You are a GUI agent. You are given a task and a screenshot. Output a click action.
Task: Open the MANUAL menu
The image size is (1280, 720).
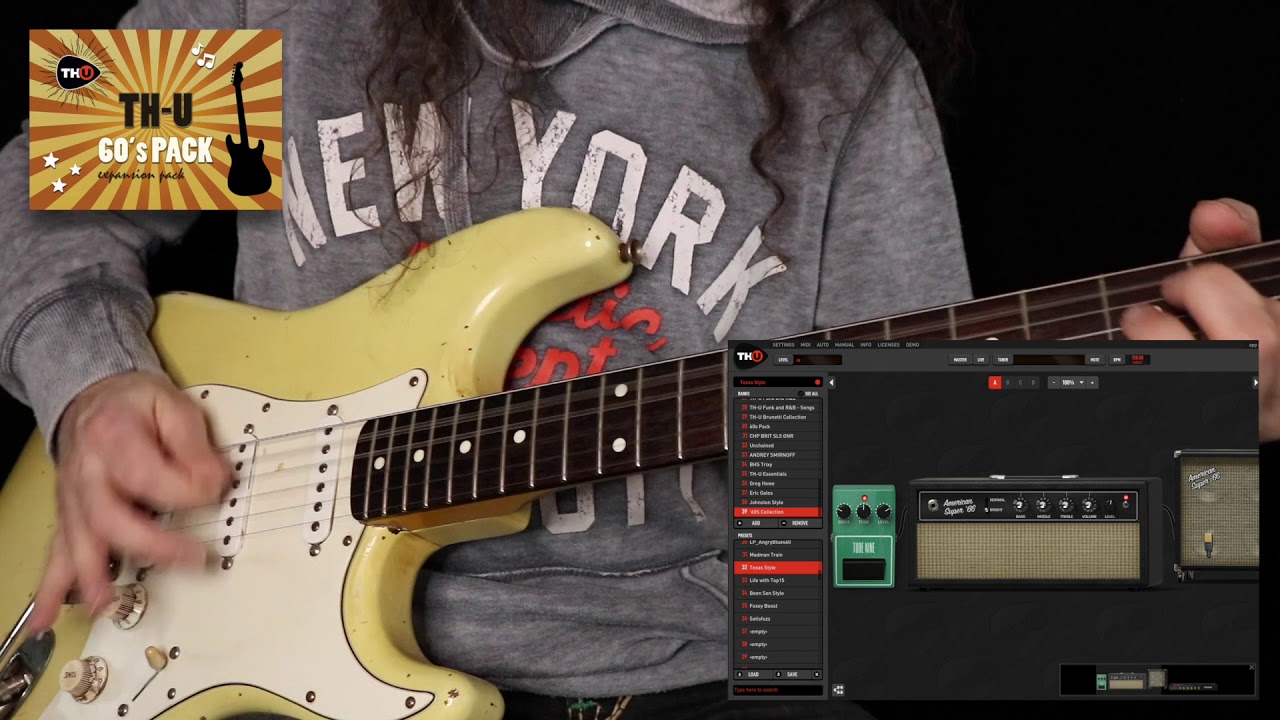[x=844, y=345]
